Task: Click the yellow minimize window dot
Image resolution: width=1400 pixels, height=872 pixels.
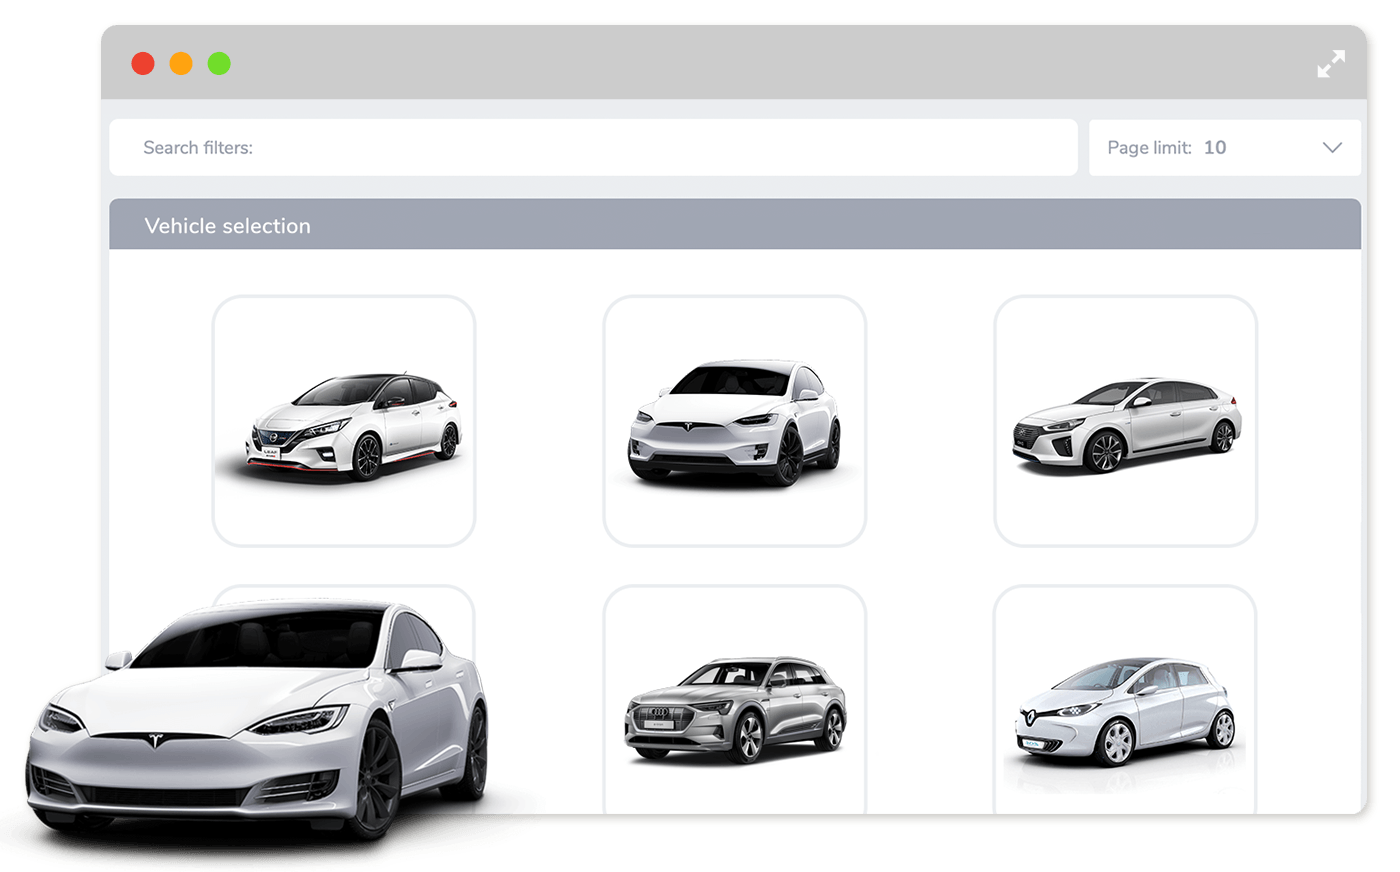Action: tap(181, 64)
